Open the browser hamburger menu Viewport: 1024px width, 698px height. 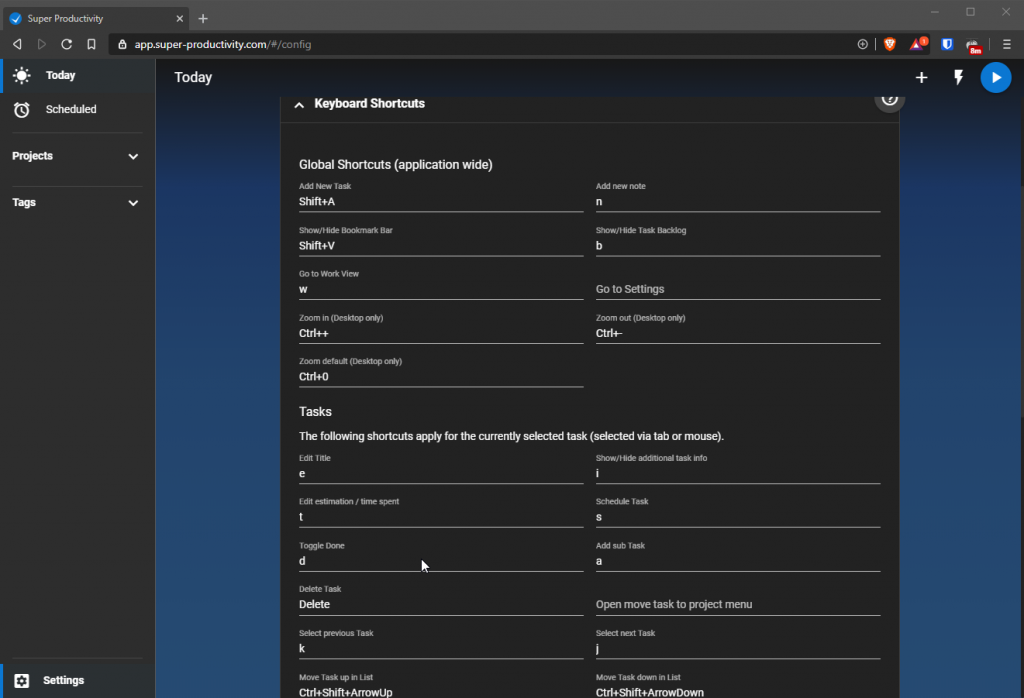(x=1006, y=44)
